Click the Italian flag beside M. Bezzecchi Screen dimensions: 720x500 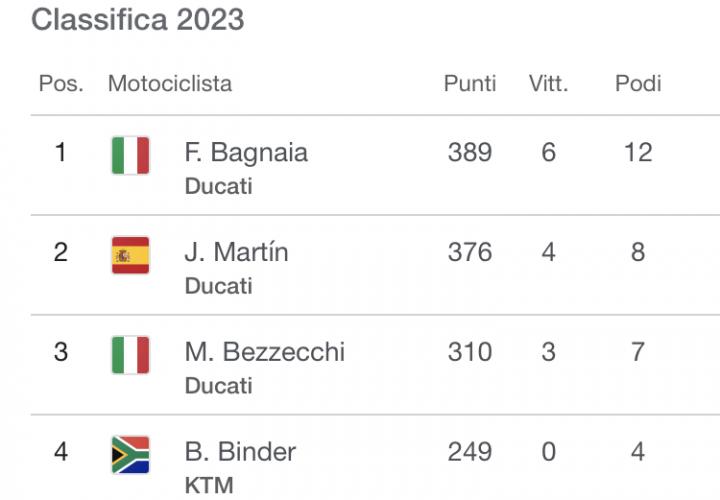click(130, 355)
